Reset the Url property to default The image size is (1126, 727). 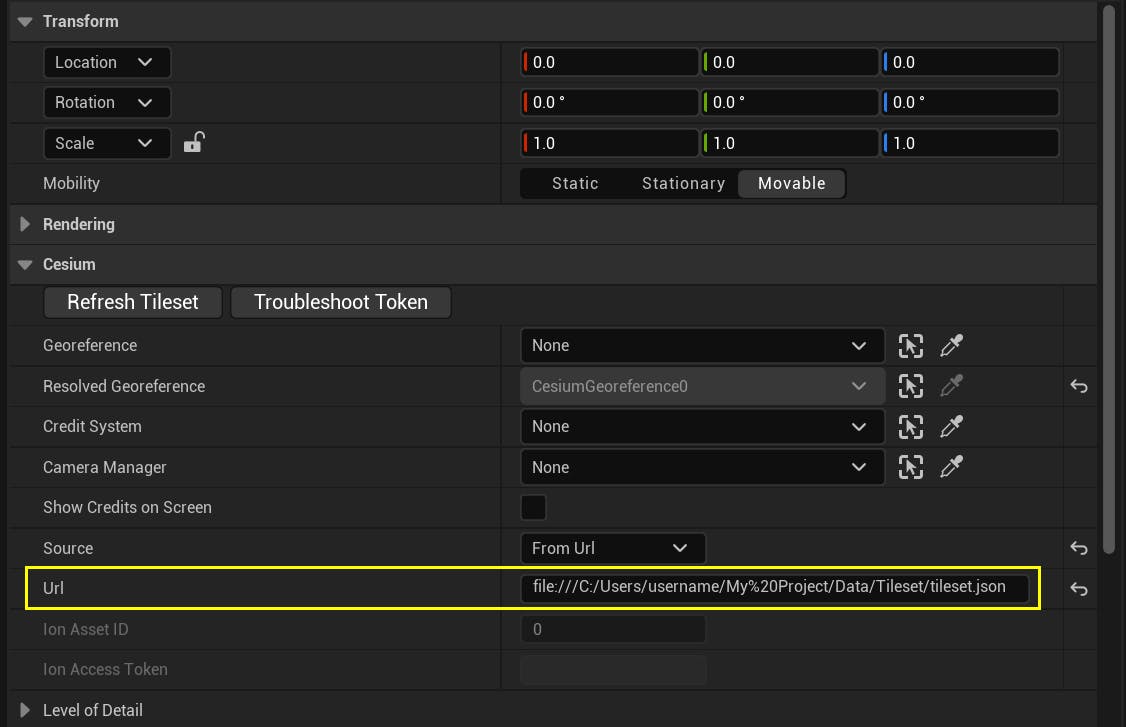1080,589
